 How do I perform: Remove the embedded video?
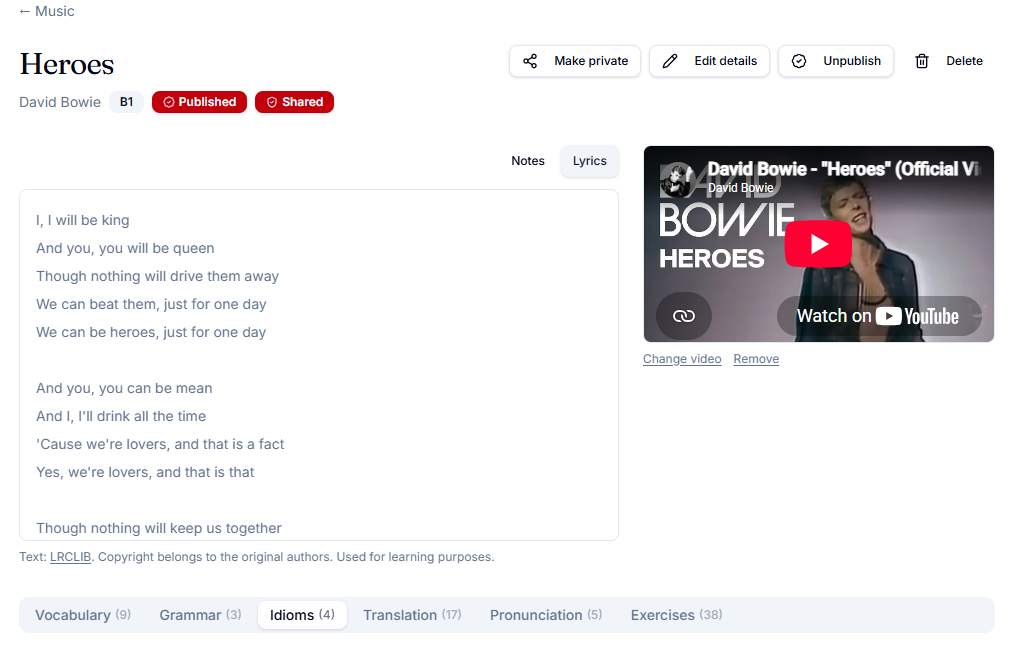click(x=756, y=359)
